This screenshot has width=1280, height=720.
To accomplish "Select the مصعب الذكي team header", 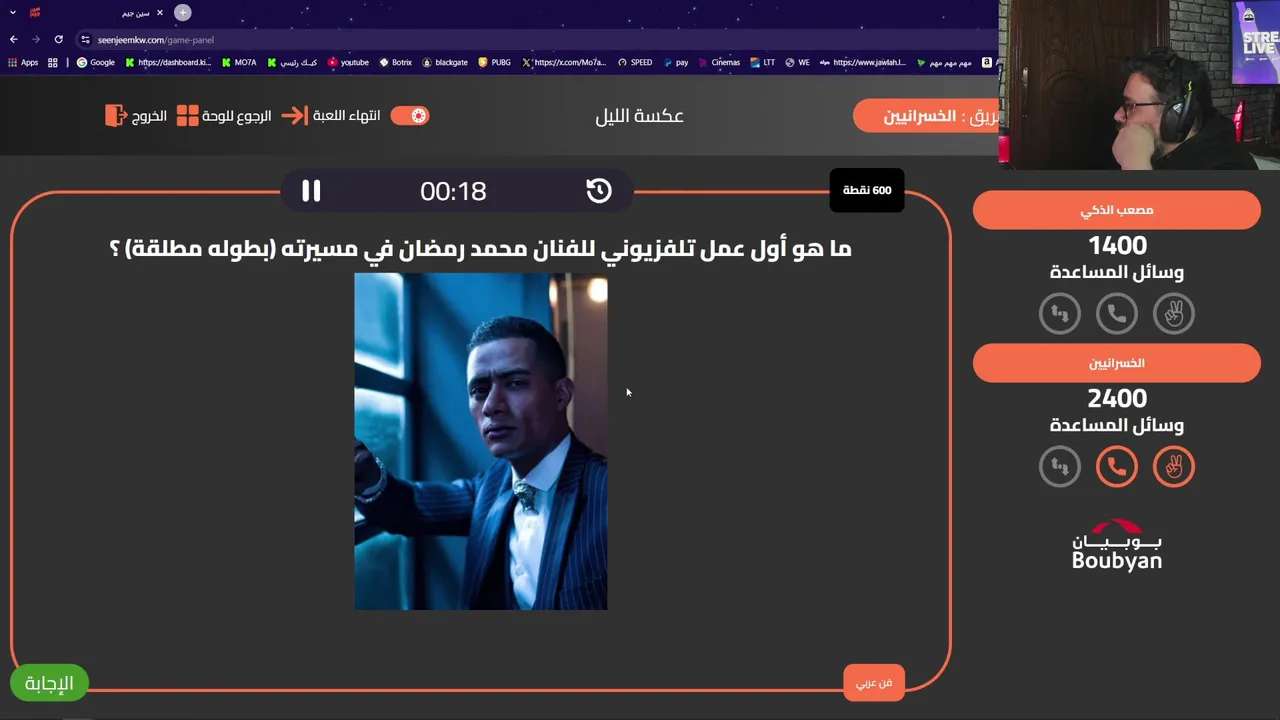I will (x=1117, y=210).
